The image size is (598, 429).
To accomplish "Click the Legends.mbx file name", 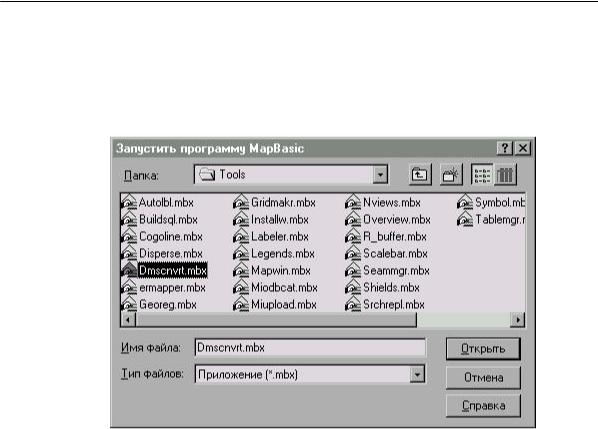I will click(283, 254).
